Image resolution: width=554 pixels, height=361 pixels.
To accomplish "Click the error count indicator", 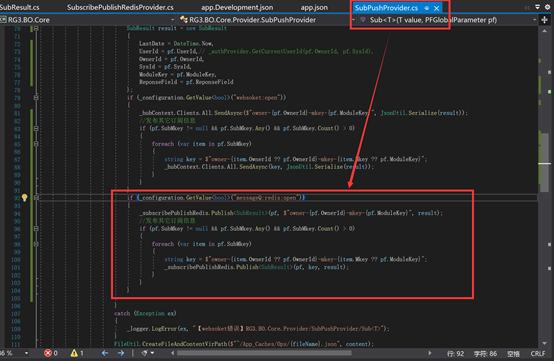I will click(x=51, y=353).
